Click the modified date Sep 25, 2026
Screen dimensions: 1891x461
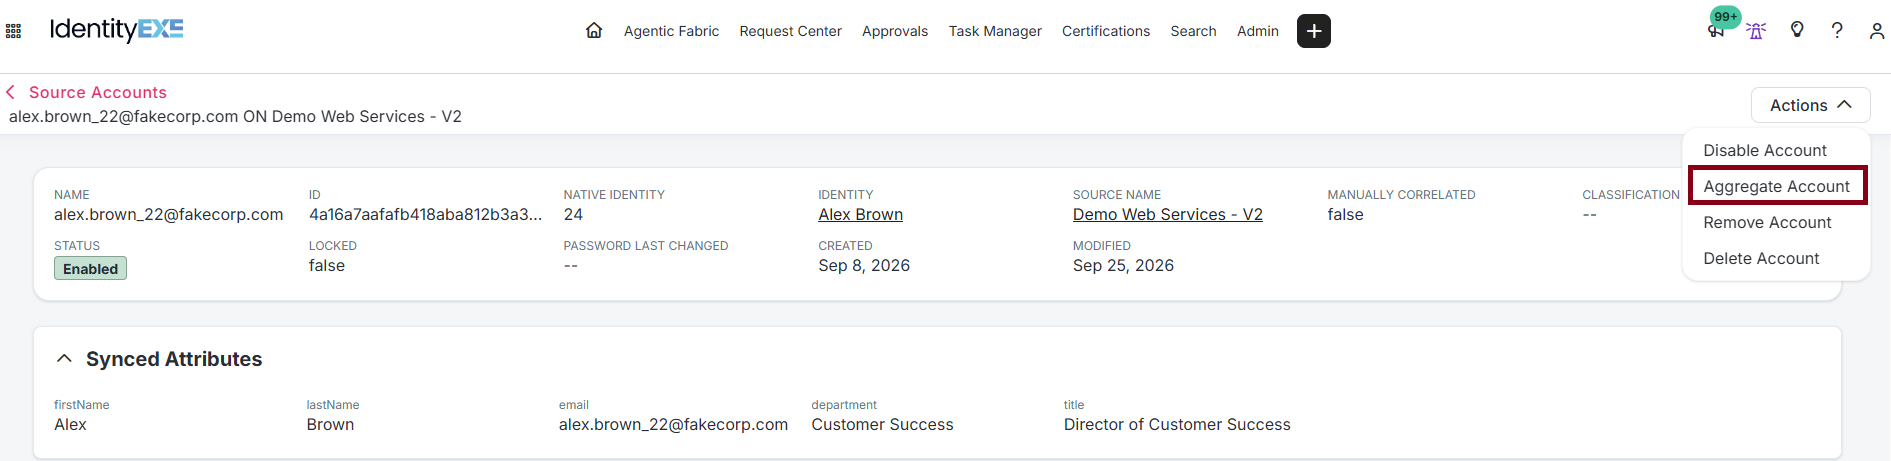[x=1123, y=265]
